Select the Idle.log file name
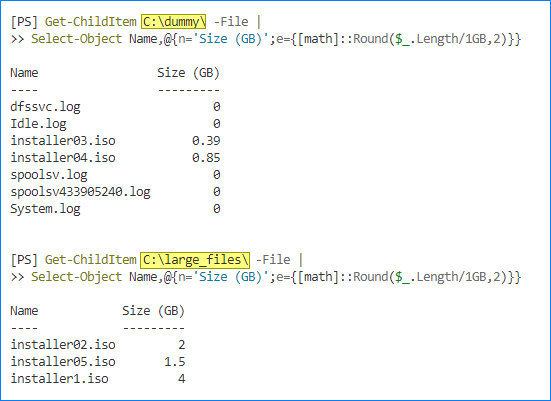This screenshot has width=551, height=401. [38, 124]
